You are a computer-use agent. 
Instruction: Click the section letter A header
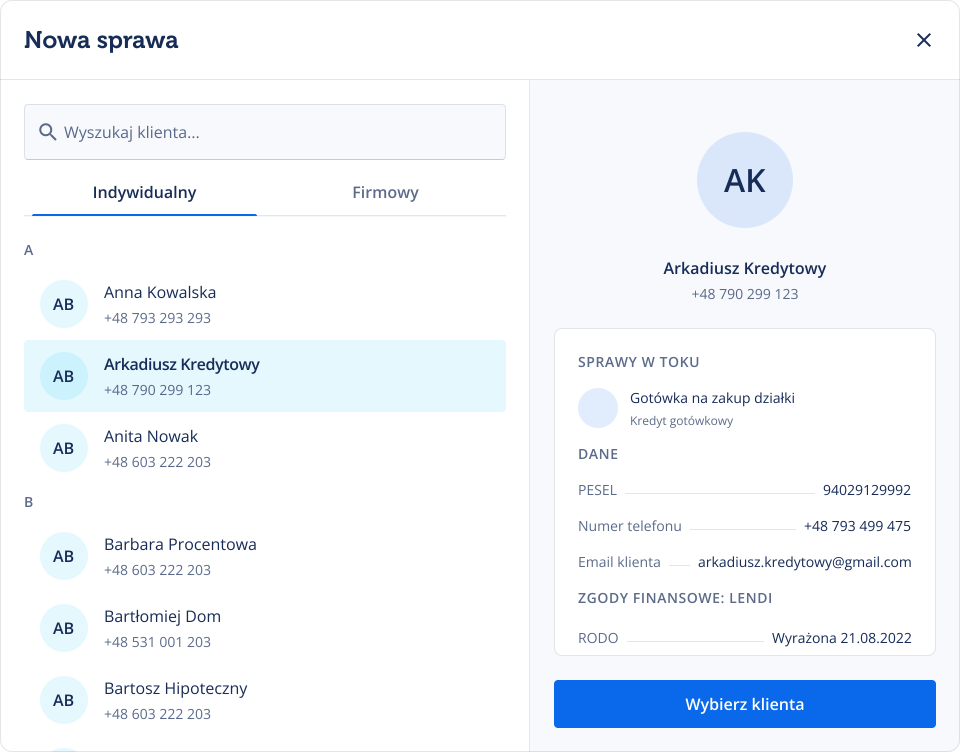28,250
